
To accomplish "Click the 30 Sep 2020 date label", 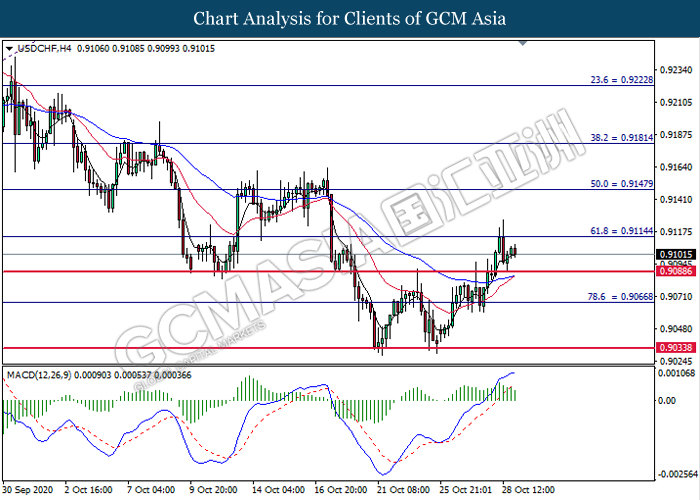I will pos(28,490).
